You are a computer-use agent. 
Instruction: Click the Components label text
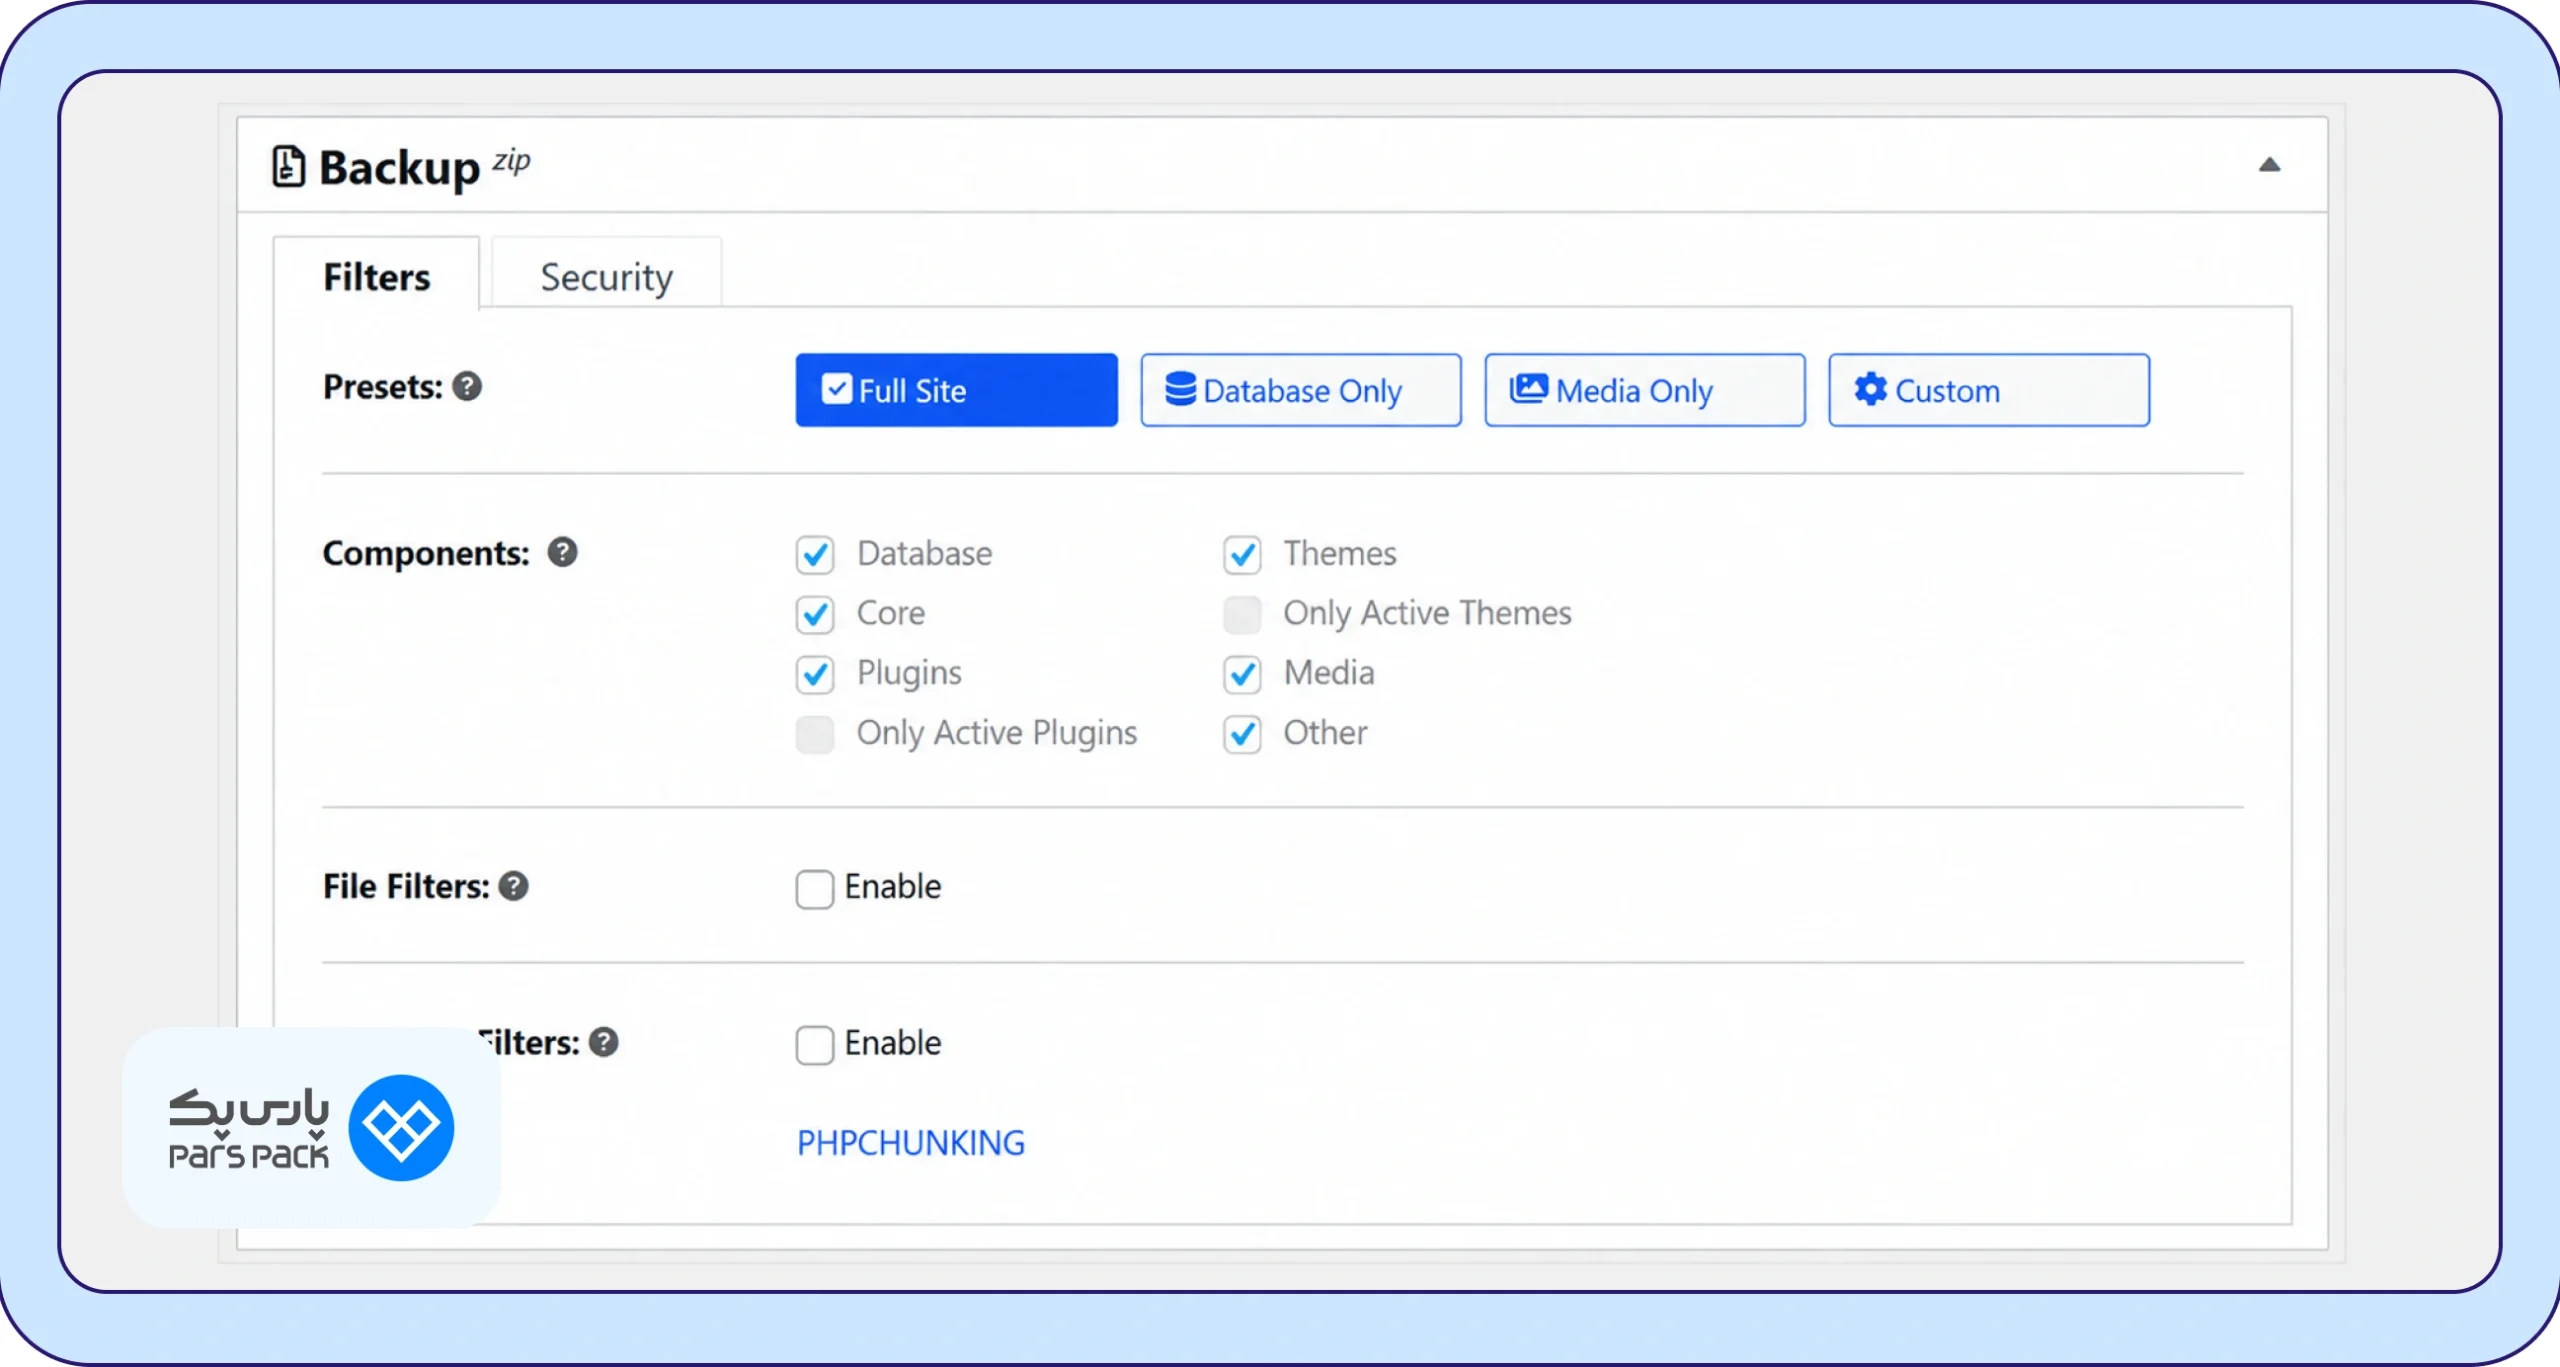pos(426,553)
